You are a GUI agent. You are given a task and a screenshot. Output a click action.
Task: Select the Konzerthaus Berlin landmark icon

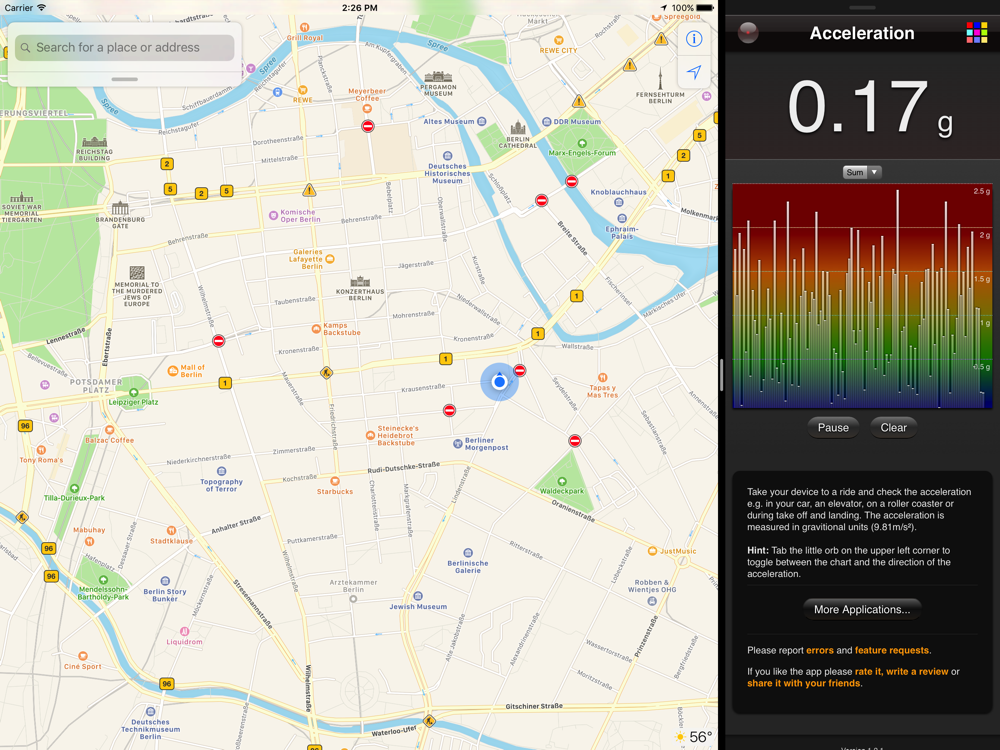point(360,281)
